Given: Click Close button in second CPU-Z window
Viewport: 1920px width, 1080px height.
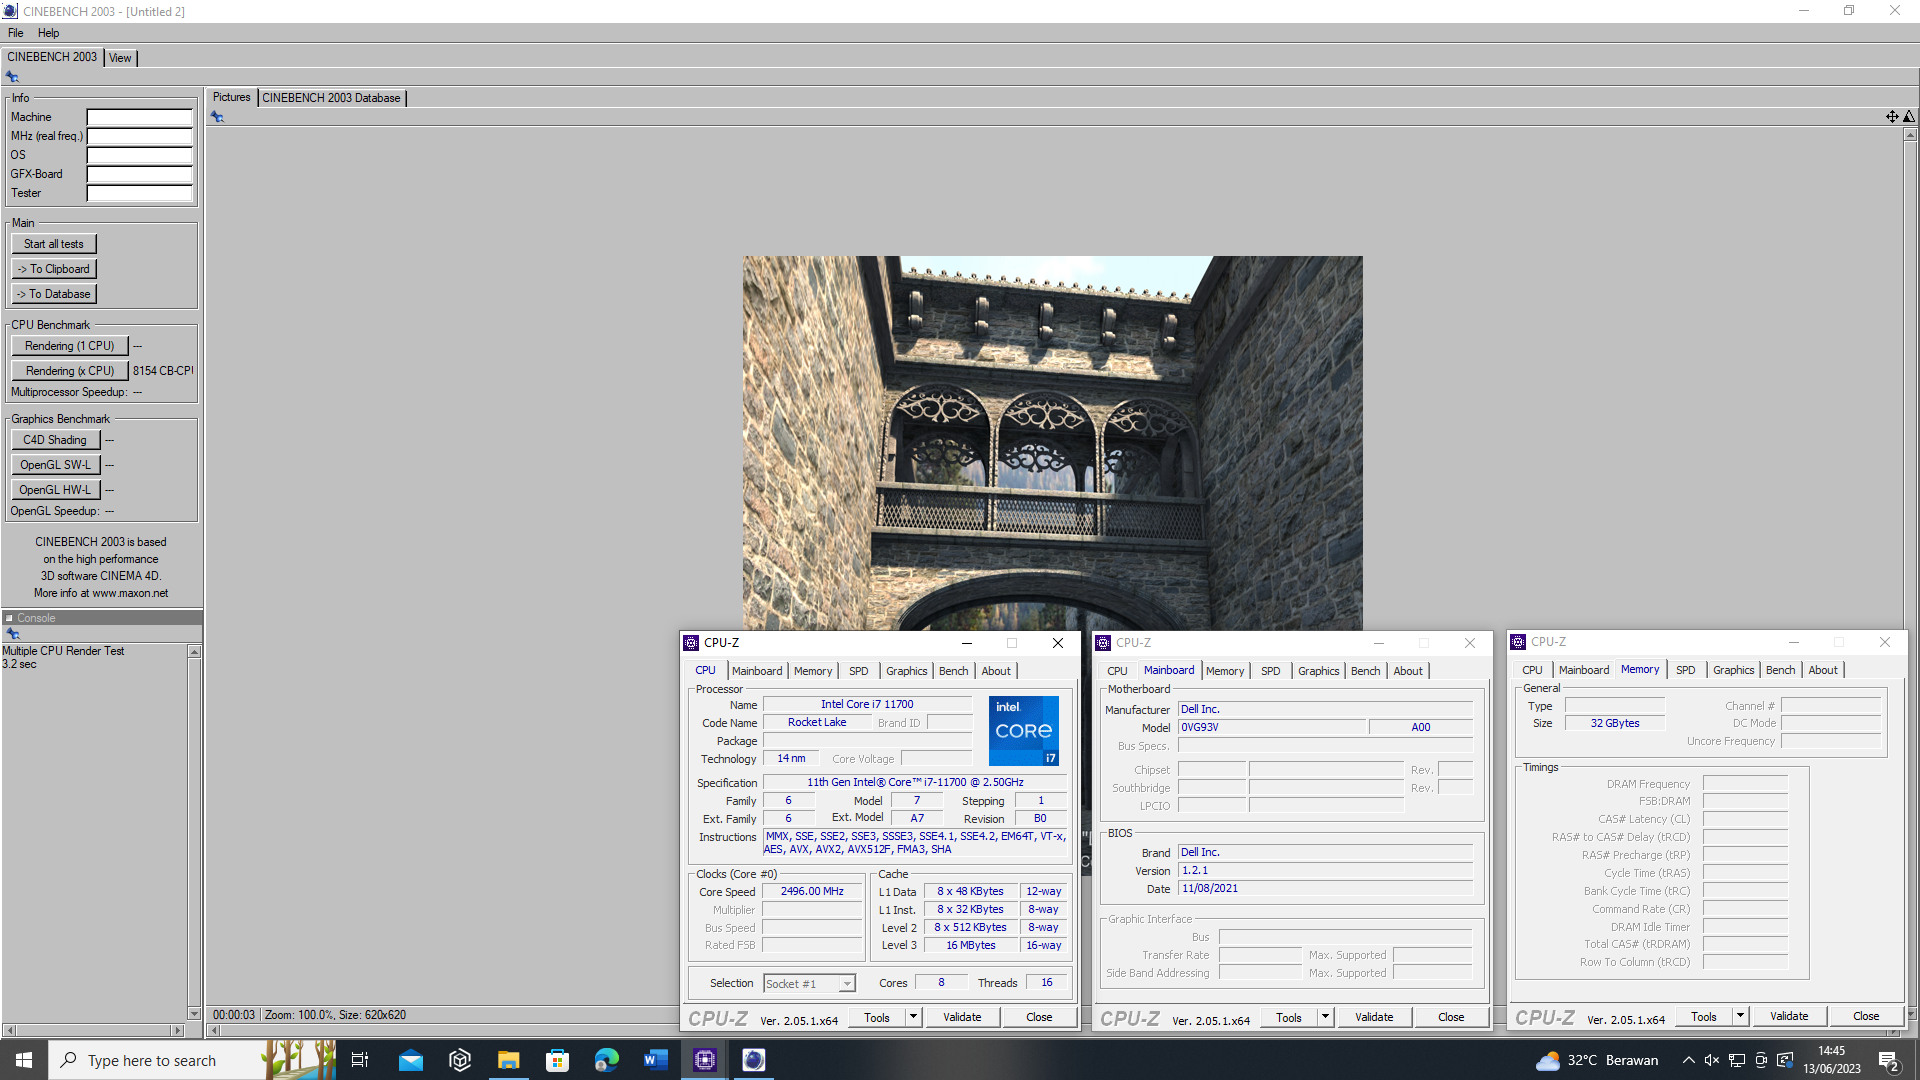Looking at the screenshot, I should point(1451,1017).
